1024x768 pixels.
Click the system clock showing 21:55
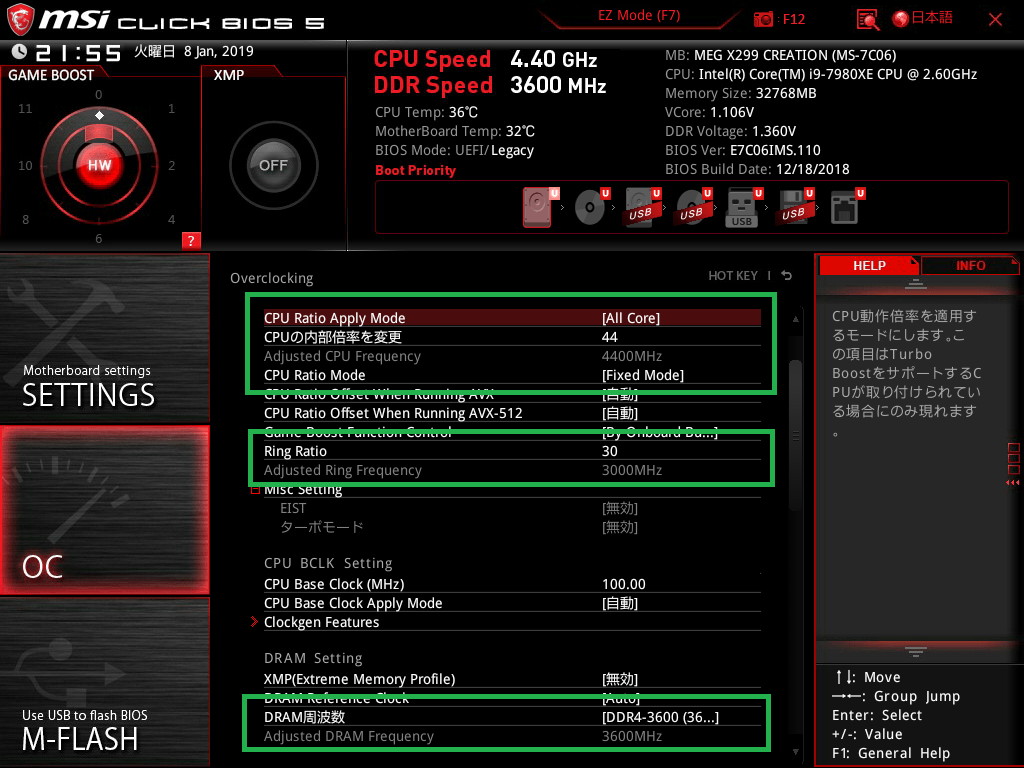(x=78, y=52)
